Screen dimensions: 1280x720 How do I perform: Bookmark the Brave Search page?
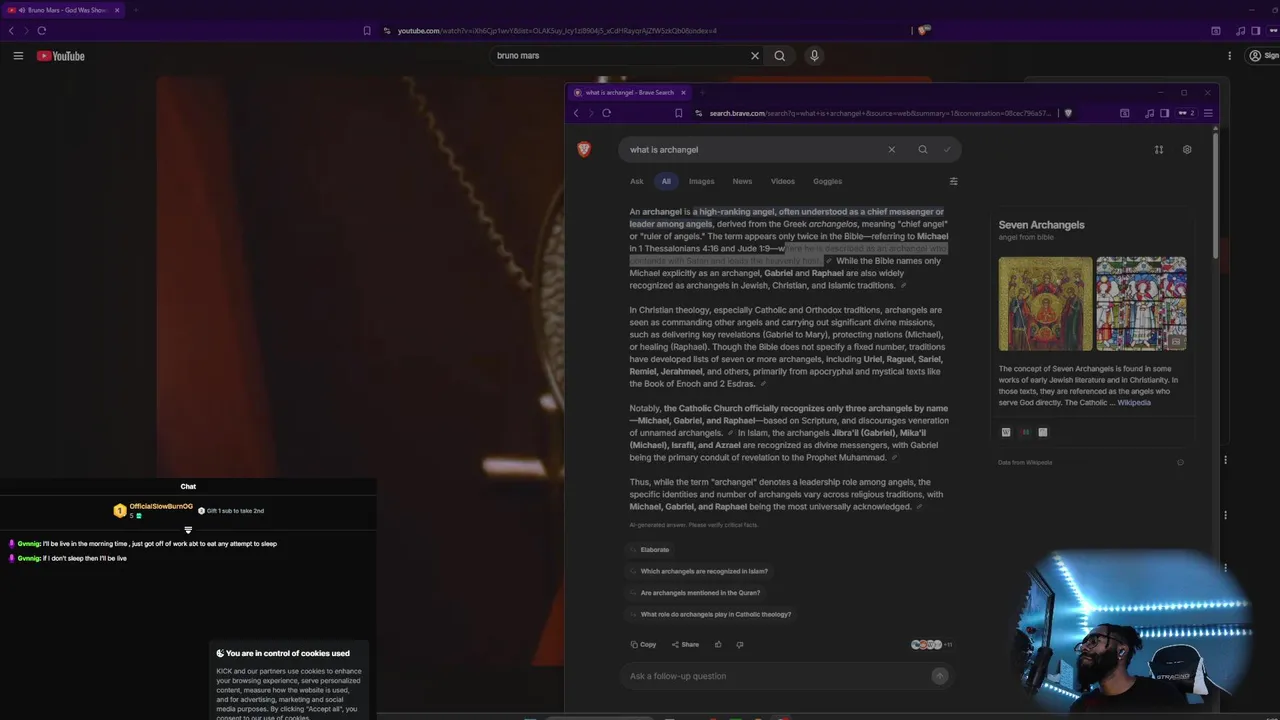678,113
